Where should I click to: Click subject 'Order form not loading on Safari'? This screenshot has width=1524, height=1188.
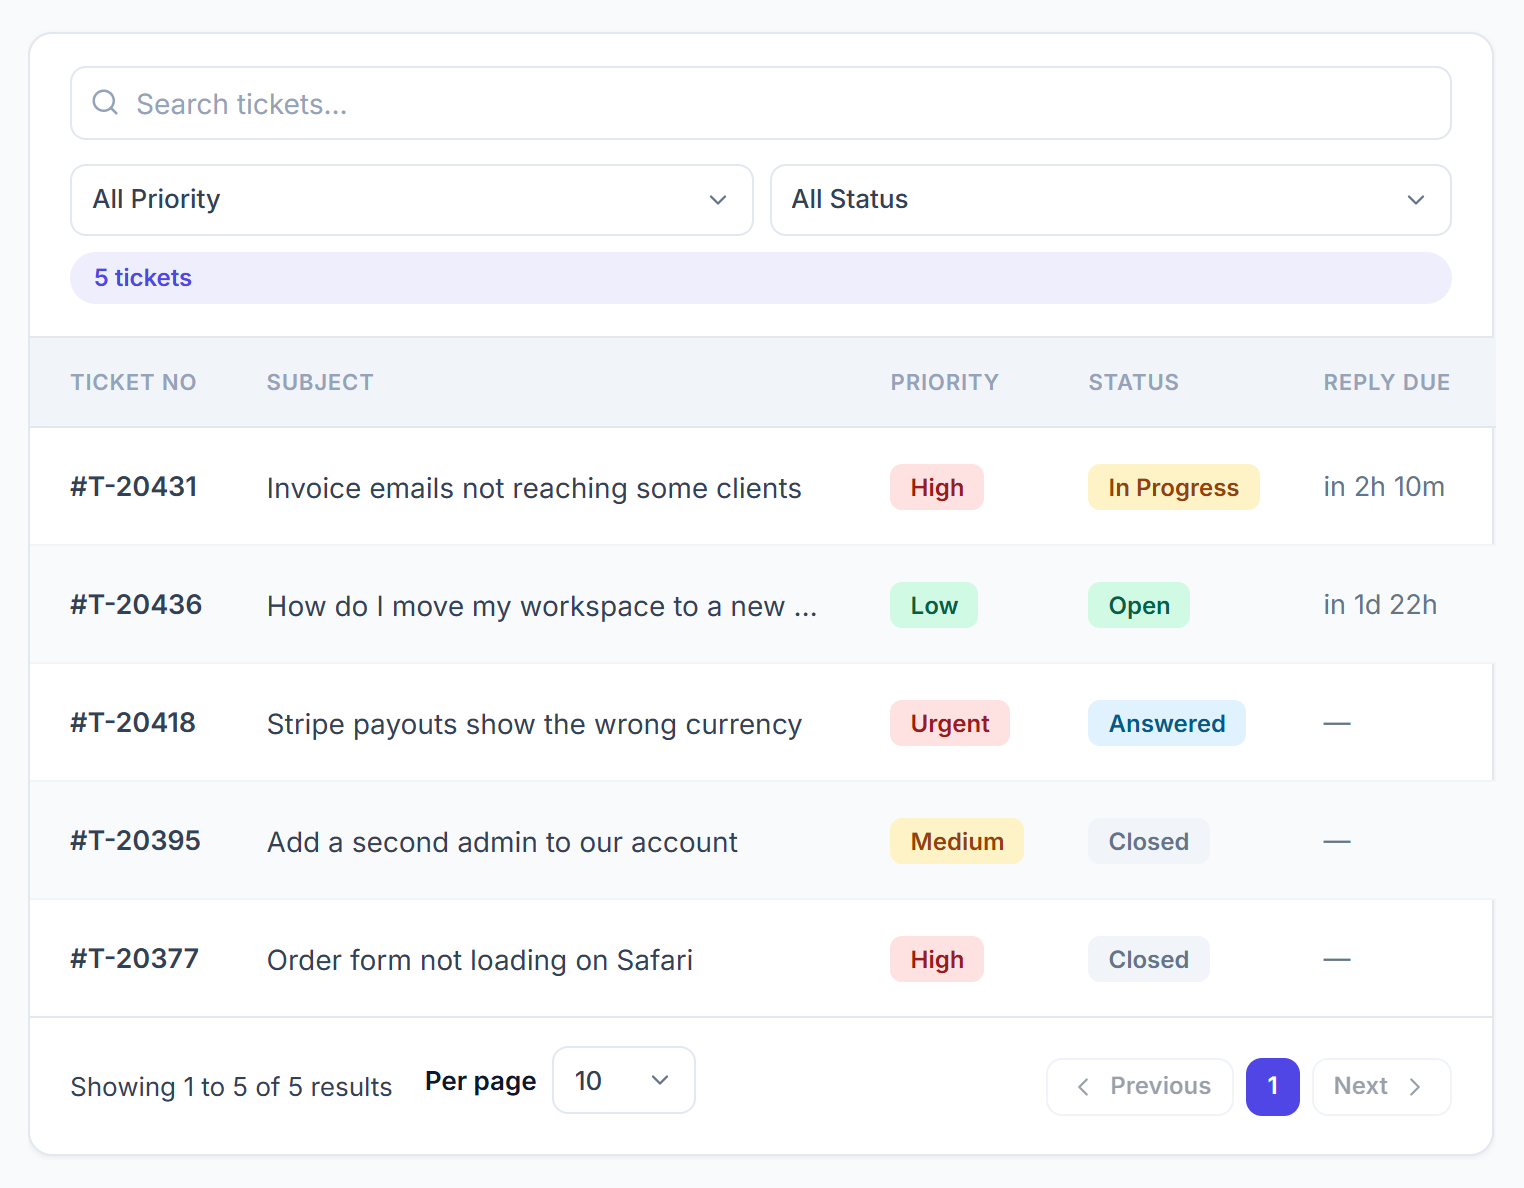click(480, 960)
